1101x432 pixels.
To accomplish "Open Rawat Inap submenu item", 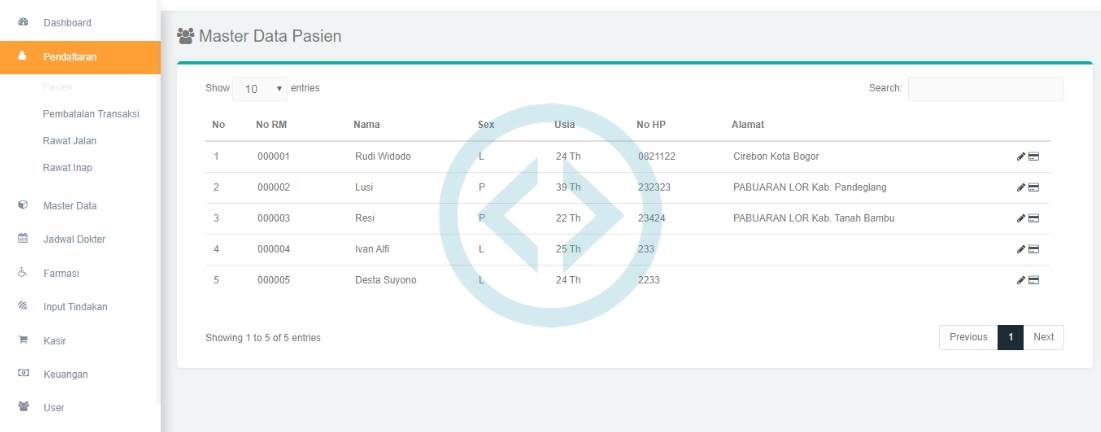I will coord(67,168).
